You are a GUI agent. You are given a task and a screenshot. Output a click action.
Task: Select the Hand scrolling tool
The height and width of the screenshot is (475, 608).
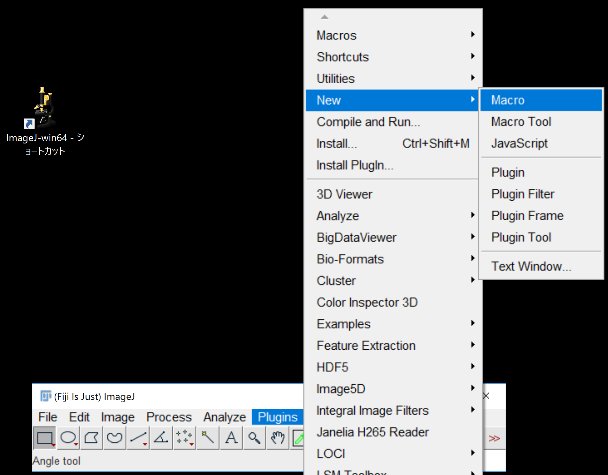pos(278,438)
